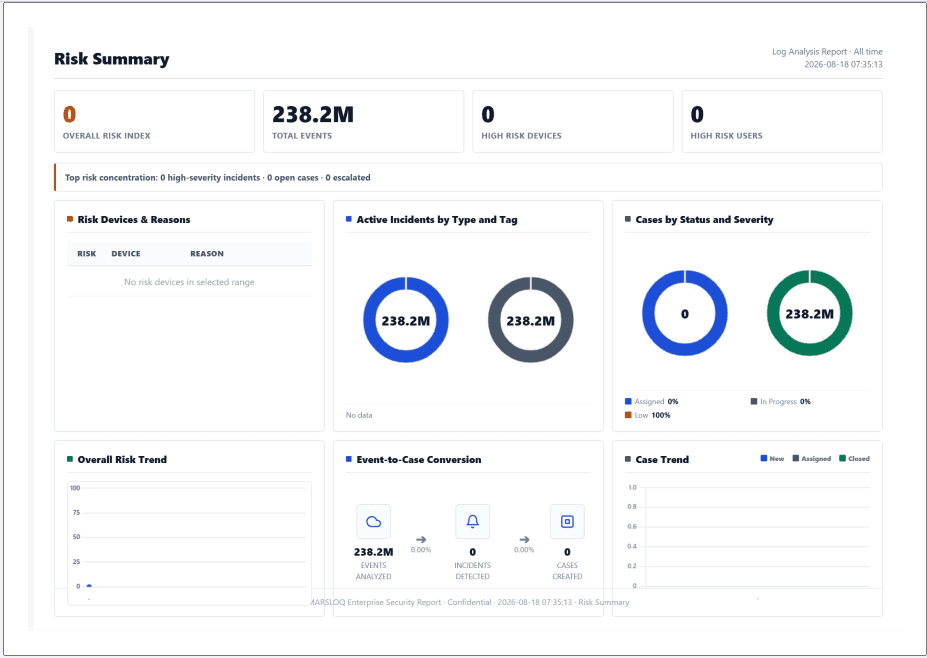Click the 1.0 axis label on Case Trend

(632, 487)
